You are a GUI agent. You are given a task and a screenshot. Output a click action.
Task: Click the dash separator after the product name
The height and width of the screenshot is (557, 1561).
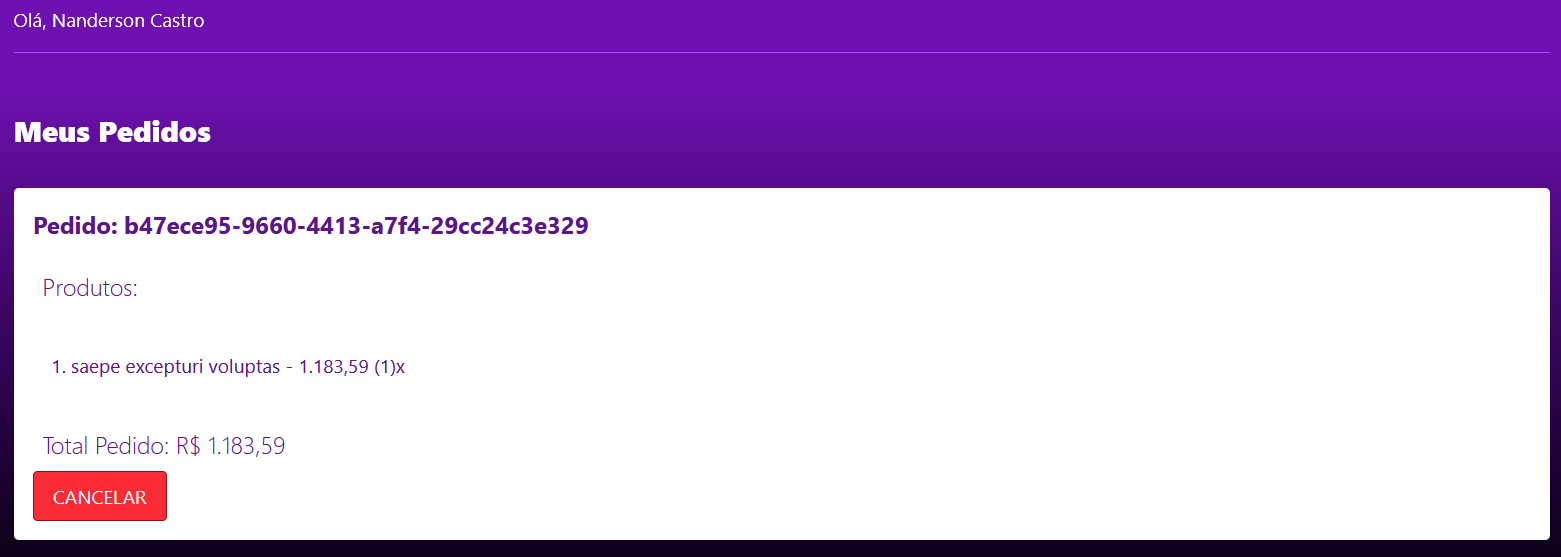coord(290,367)
